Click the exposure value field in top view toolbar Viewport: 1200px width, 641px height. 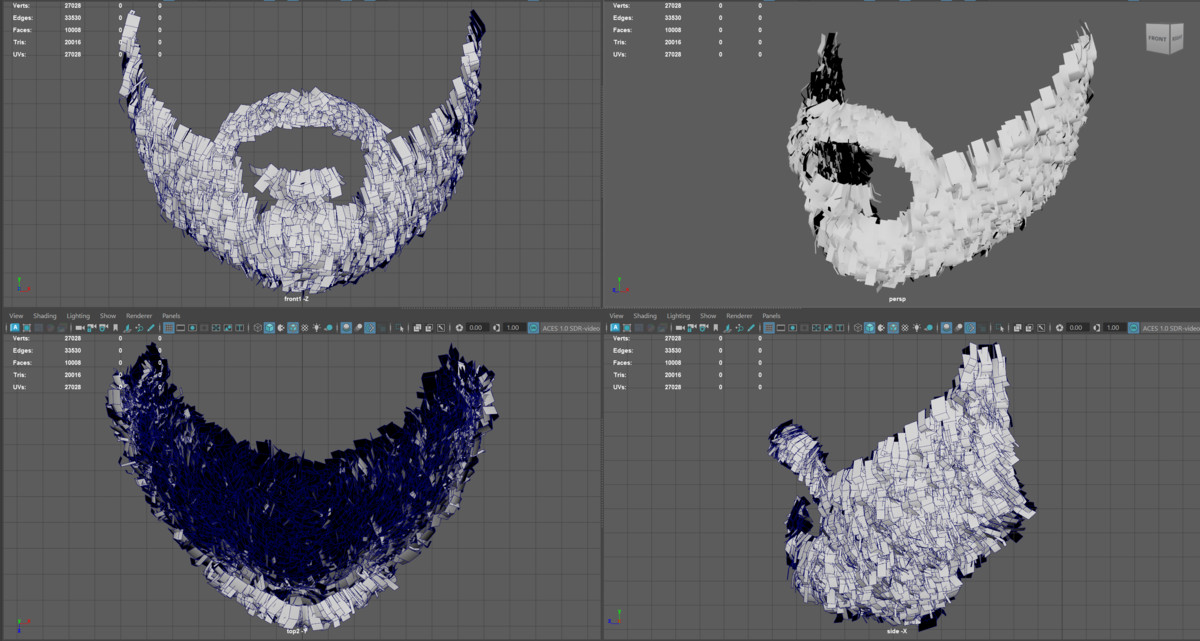tap(476, 328)
